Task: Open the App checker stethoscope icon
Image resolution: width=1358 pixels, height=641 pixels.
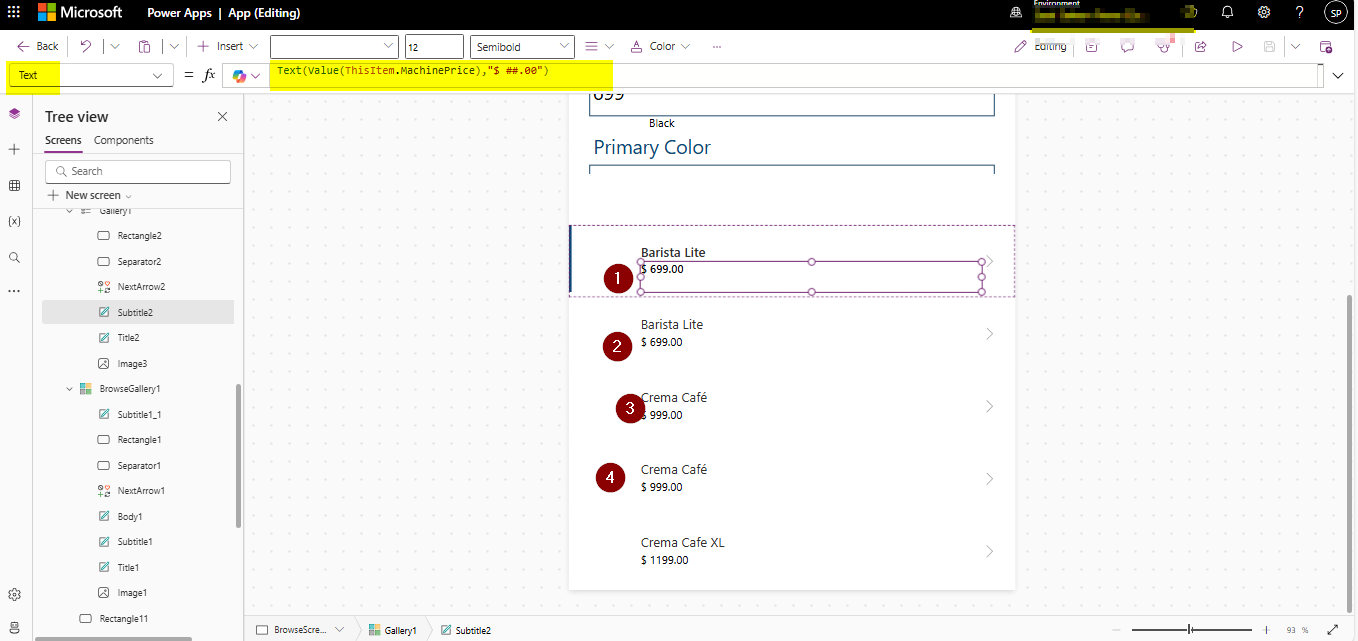Action: pos(1163,46)
